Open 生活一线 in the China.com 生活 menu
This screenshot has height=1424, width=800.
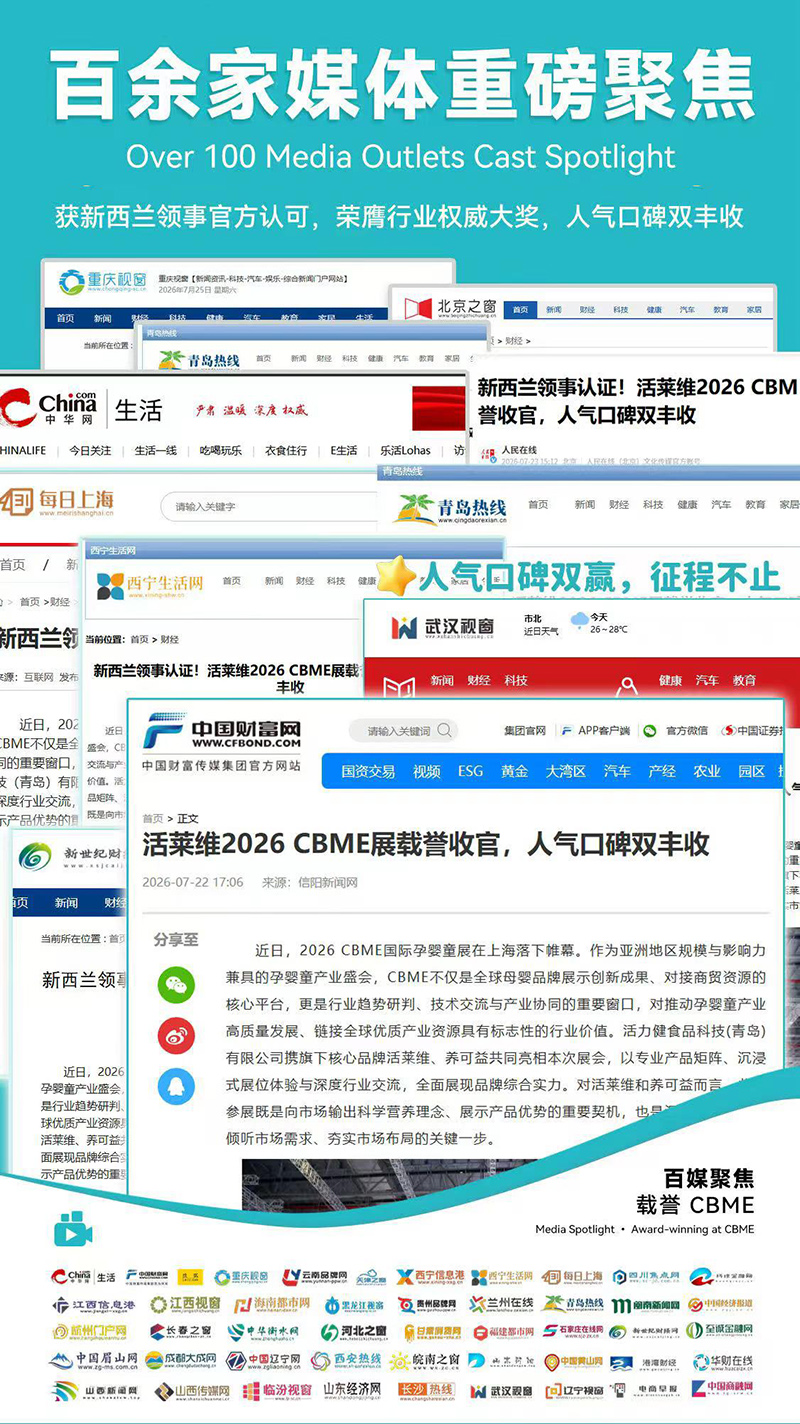click(x=156, y=450)
